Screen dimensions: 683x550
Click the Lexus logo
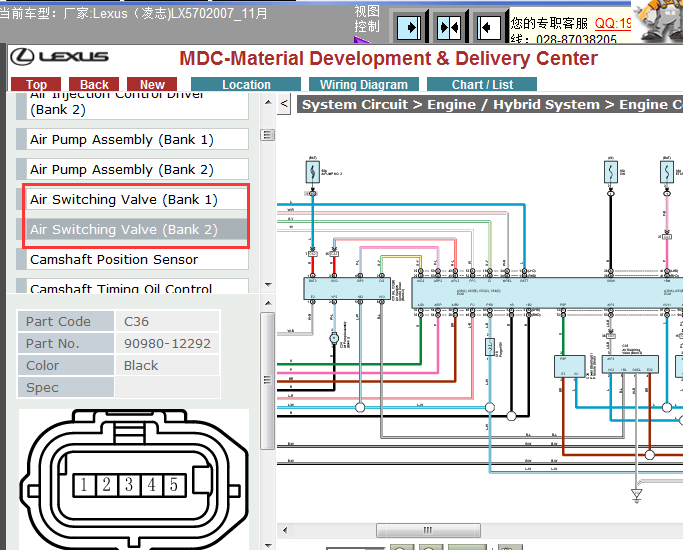[x=59, y=57]
